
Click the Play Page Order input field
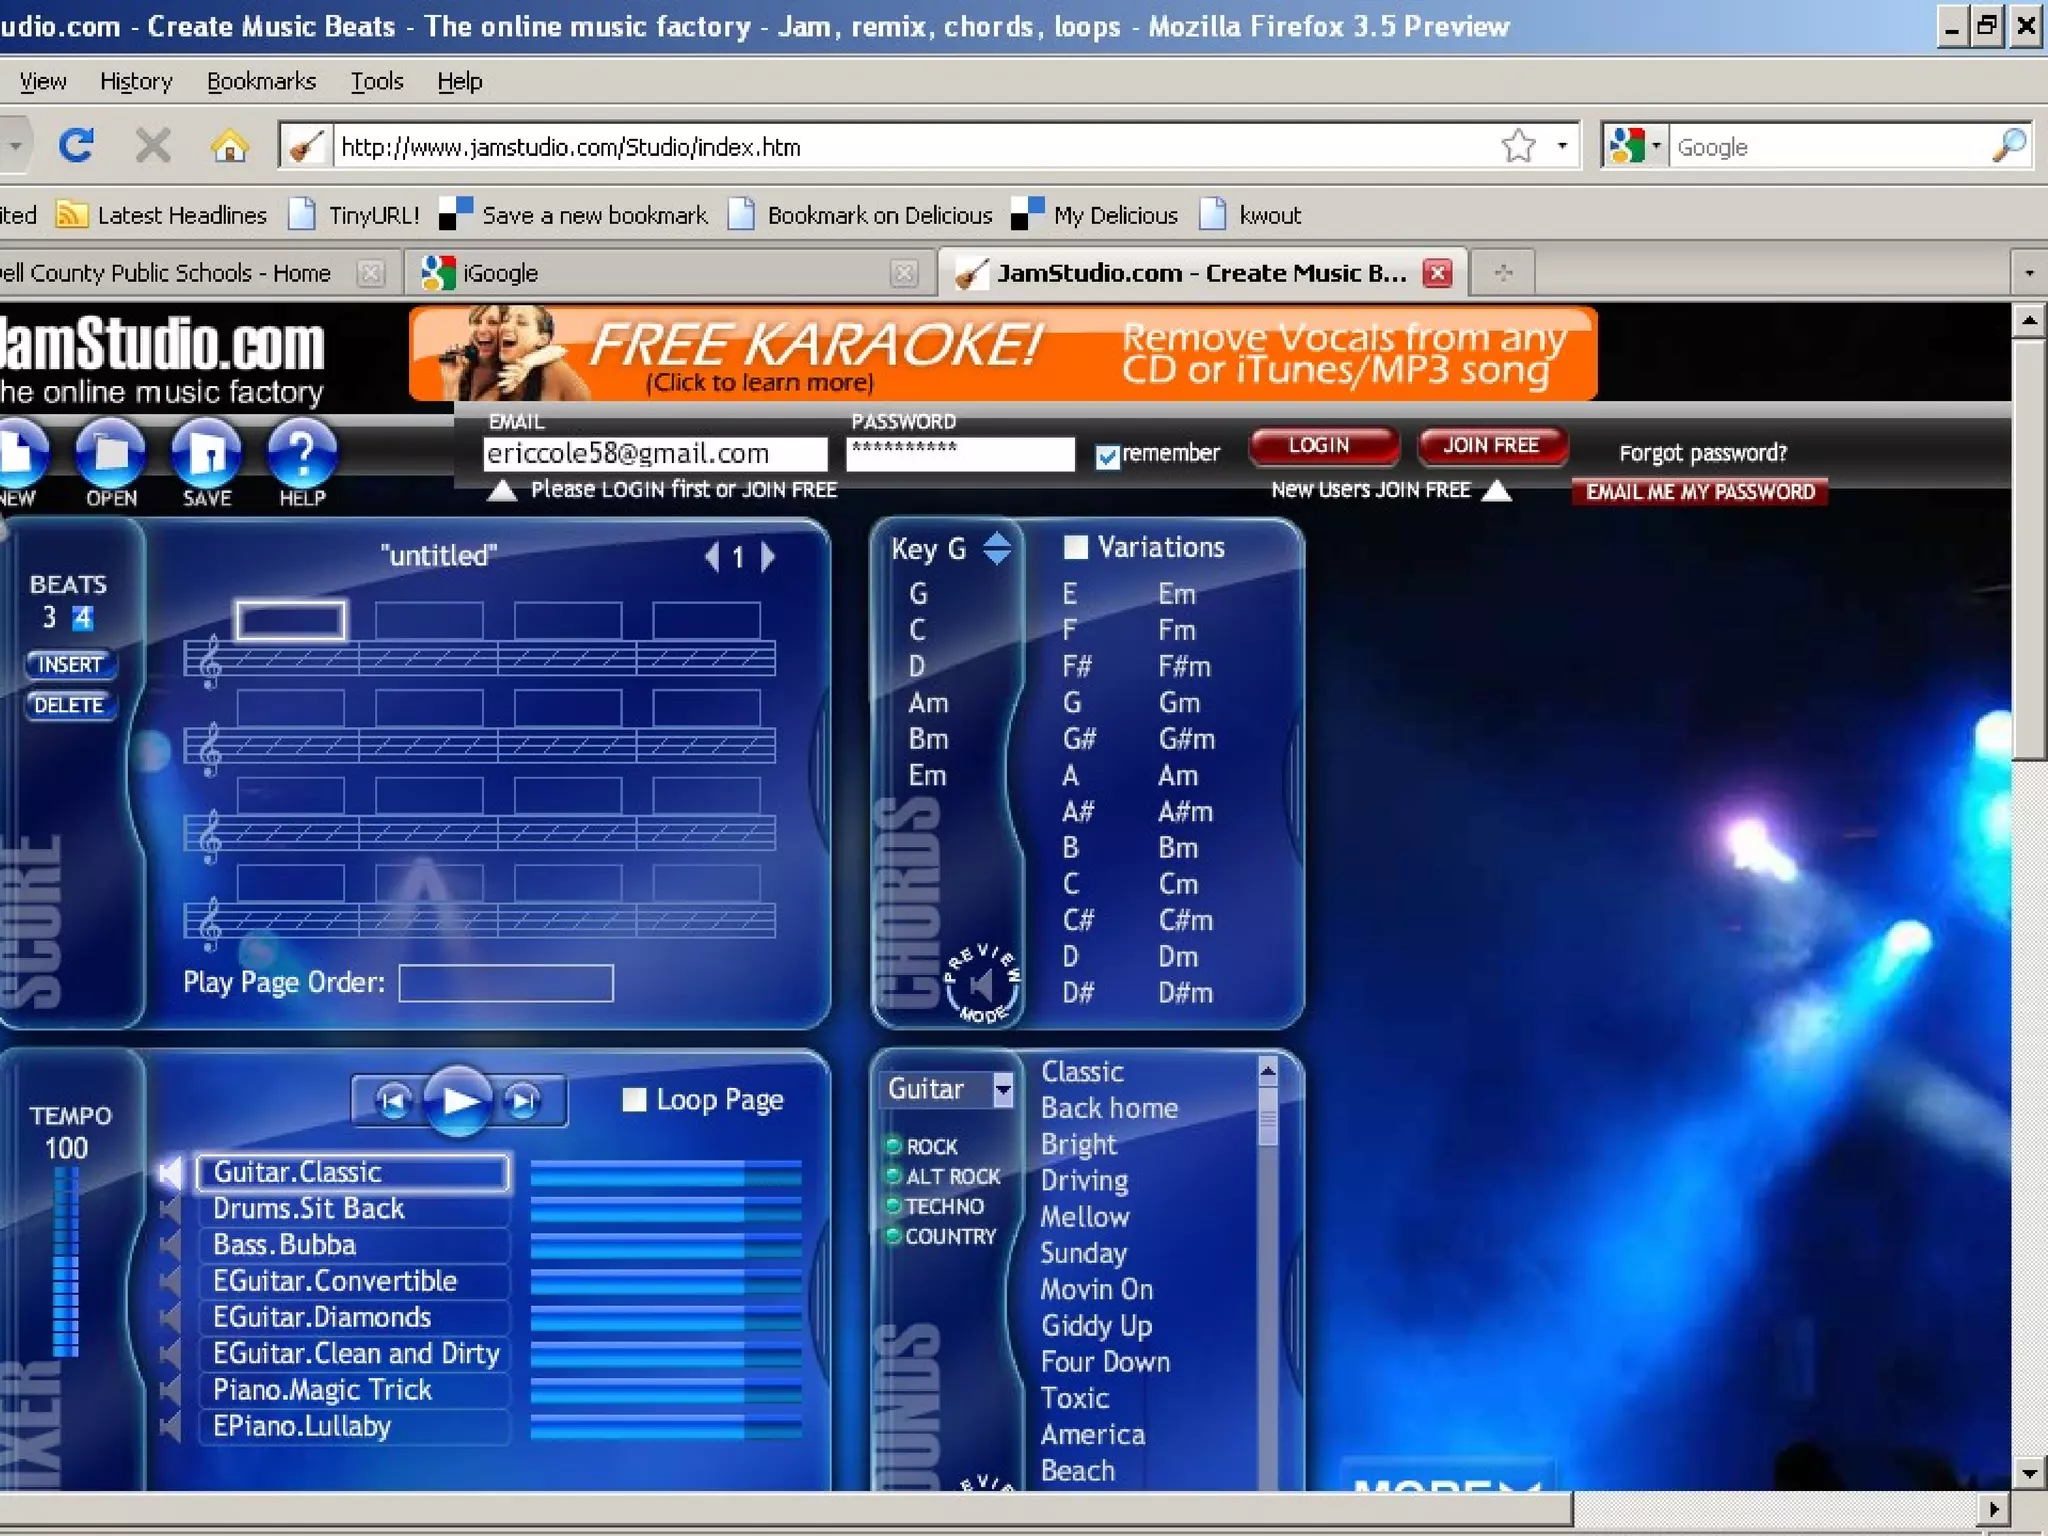pyautogui.click(x=506, y=983)
